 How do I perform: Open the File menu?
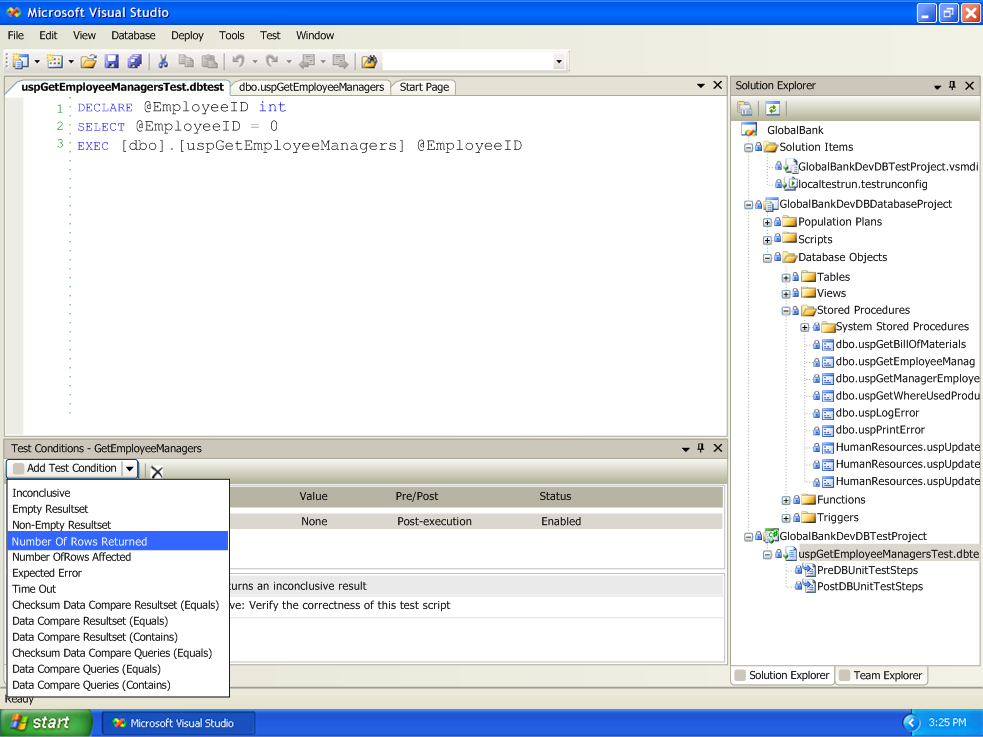(16, 35)
